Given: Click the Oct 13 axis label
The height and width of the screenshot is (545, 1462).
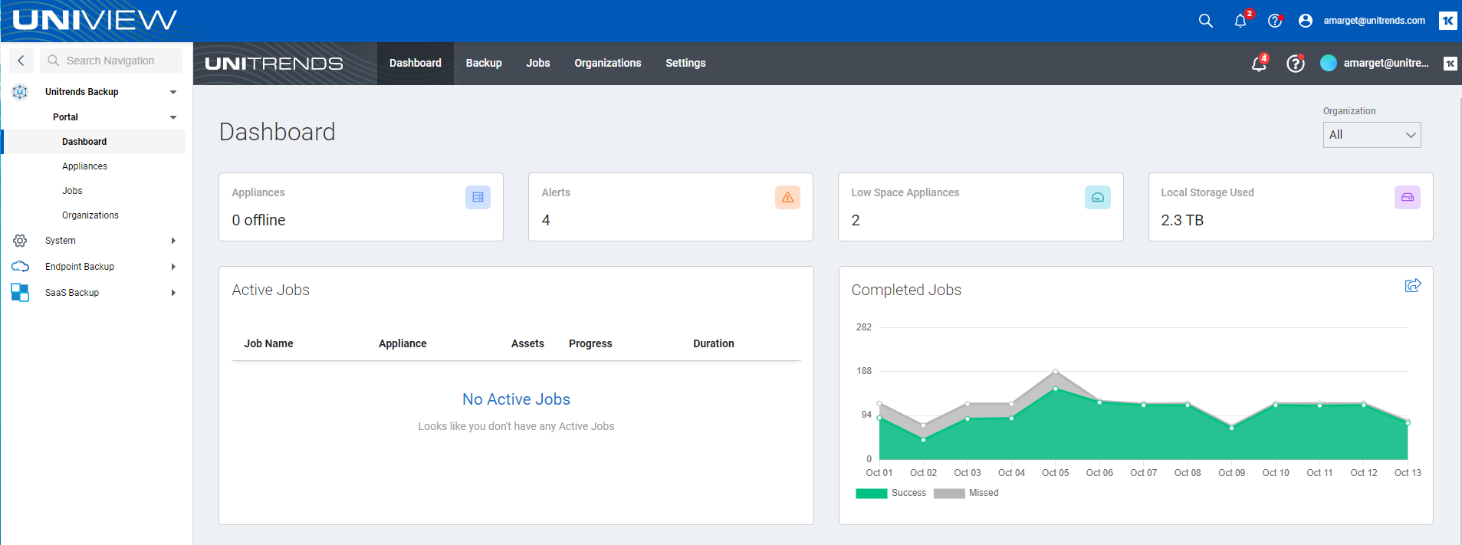Looking at the screenshot, I should click(x=1407, y=473).
